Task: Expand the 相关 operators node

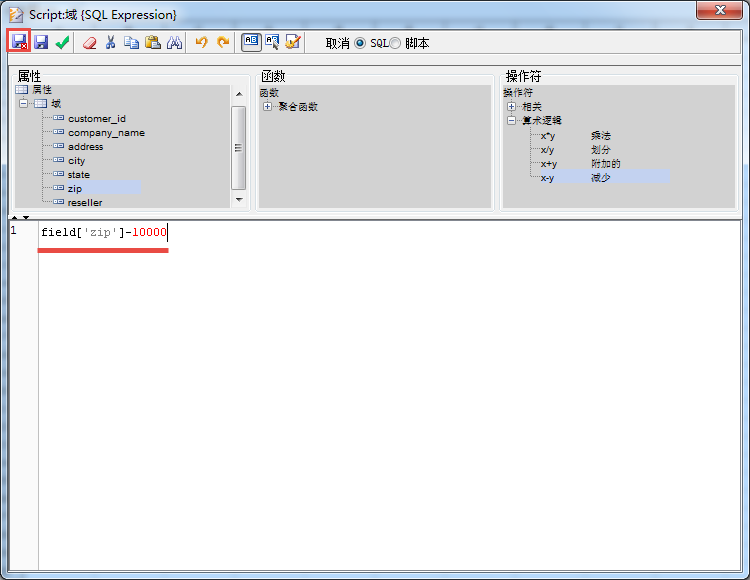Action: click(511, 107)
